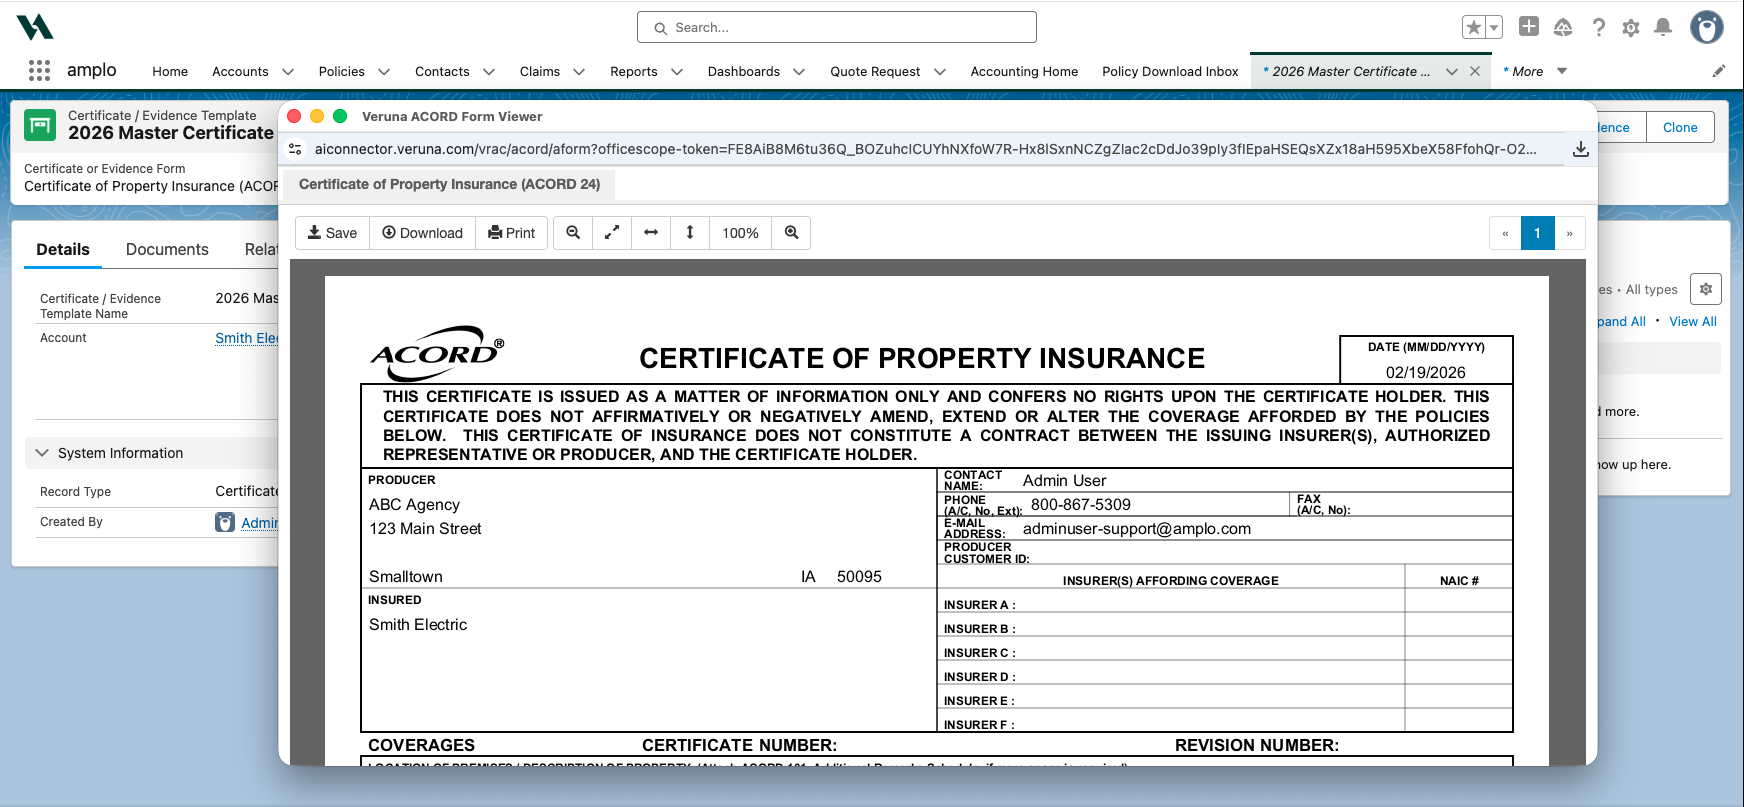Fit form to width with horizontal arrows
The image size is (1744, 807).
tap(651, 233)
